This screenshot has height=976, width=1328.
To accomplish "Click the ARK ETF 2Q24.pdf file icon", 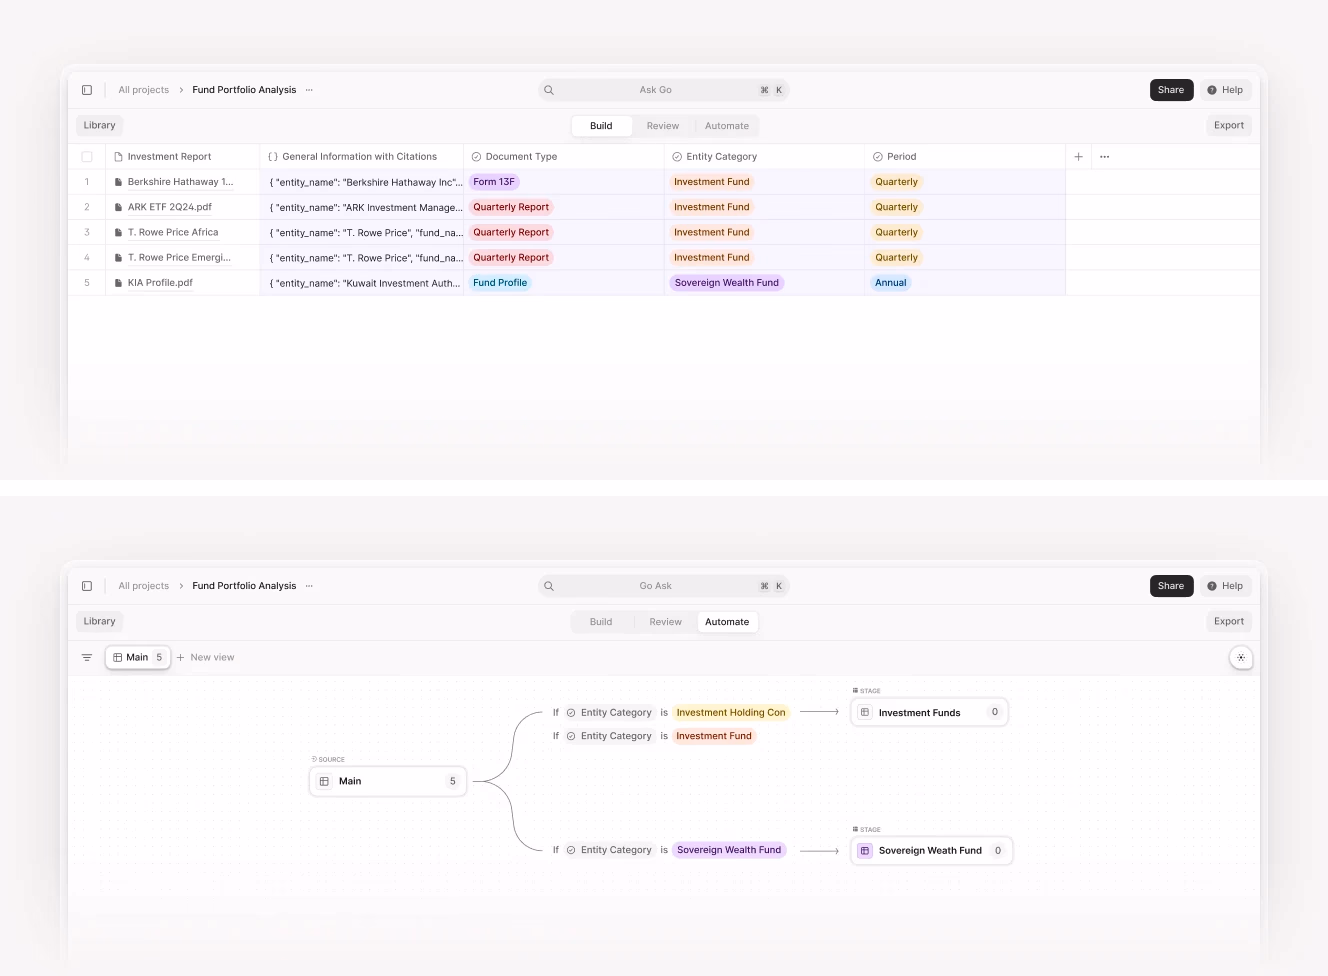I will [x=118, y=207].
